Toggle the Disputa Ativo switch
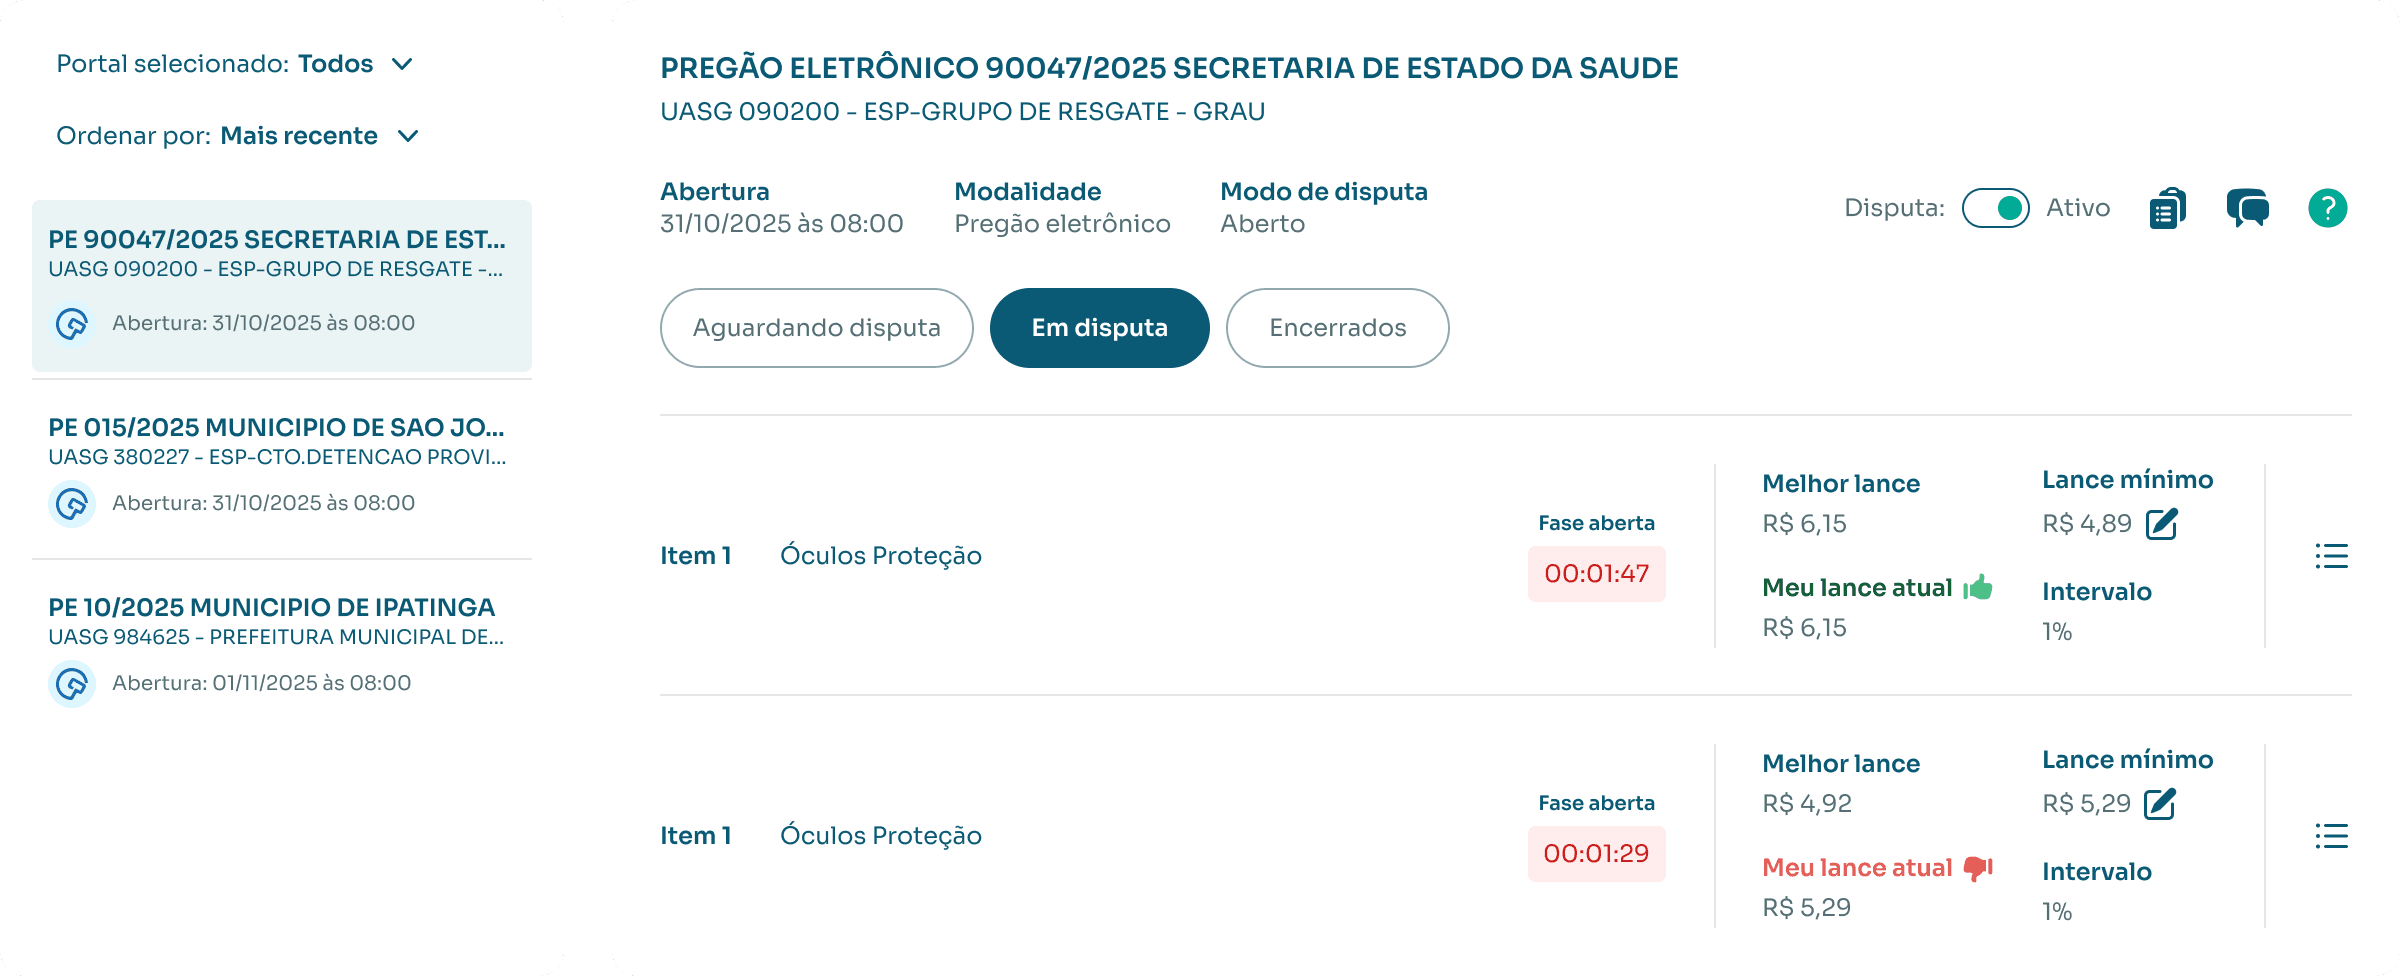 point(1995,208)
